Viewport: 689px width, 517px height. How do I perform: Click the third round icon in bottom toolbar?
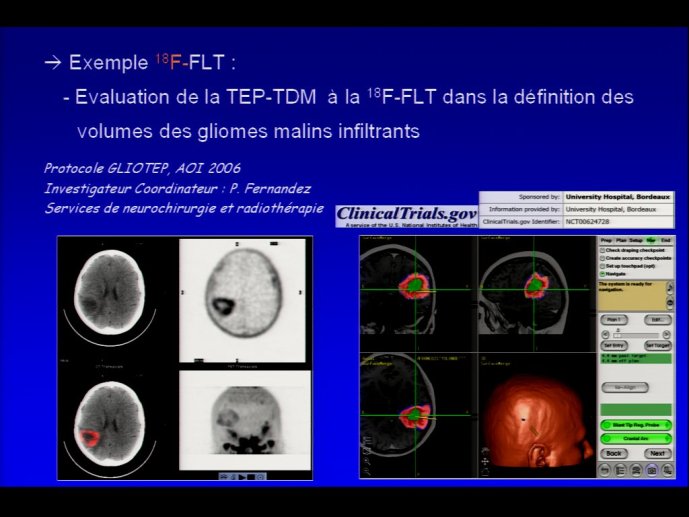[x=636, y=470]
